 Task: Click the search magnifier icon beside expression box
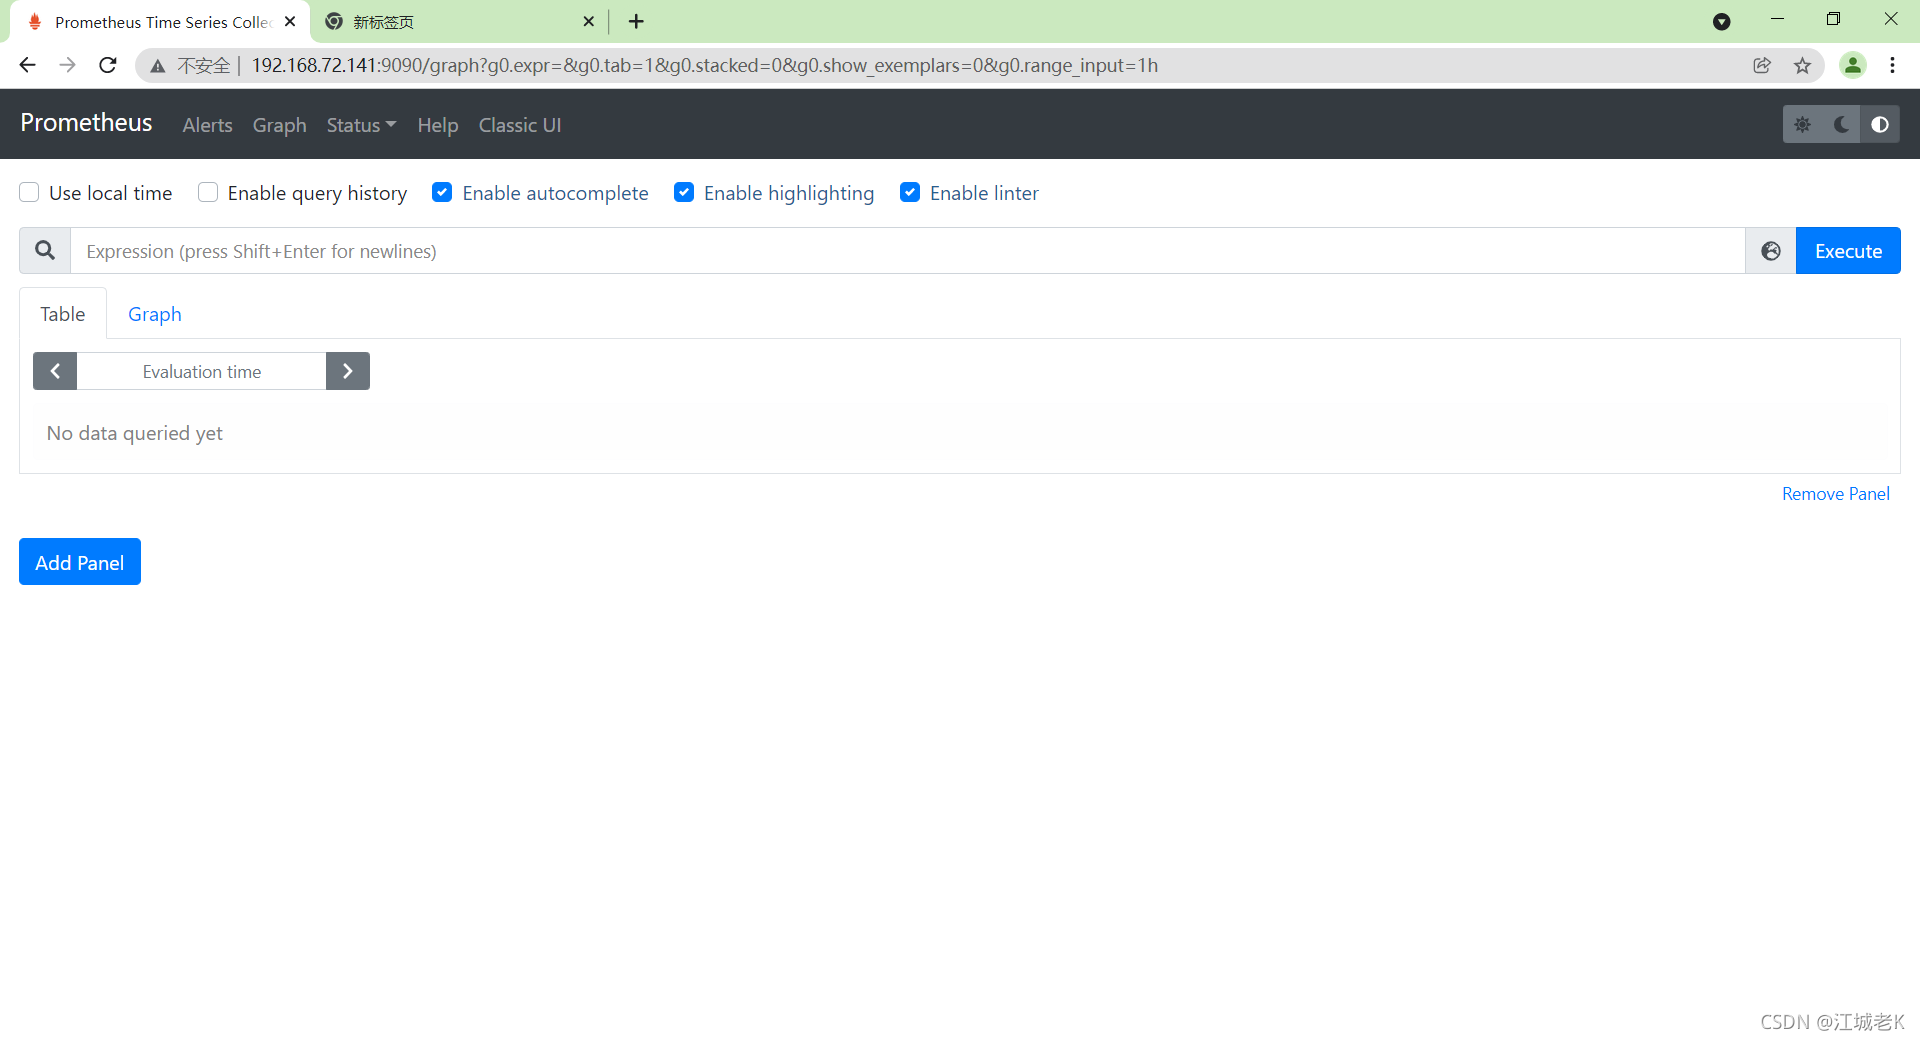click(45, 250)
